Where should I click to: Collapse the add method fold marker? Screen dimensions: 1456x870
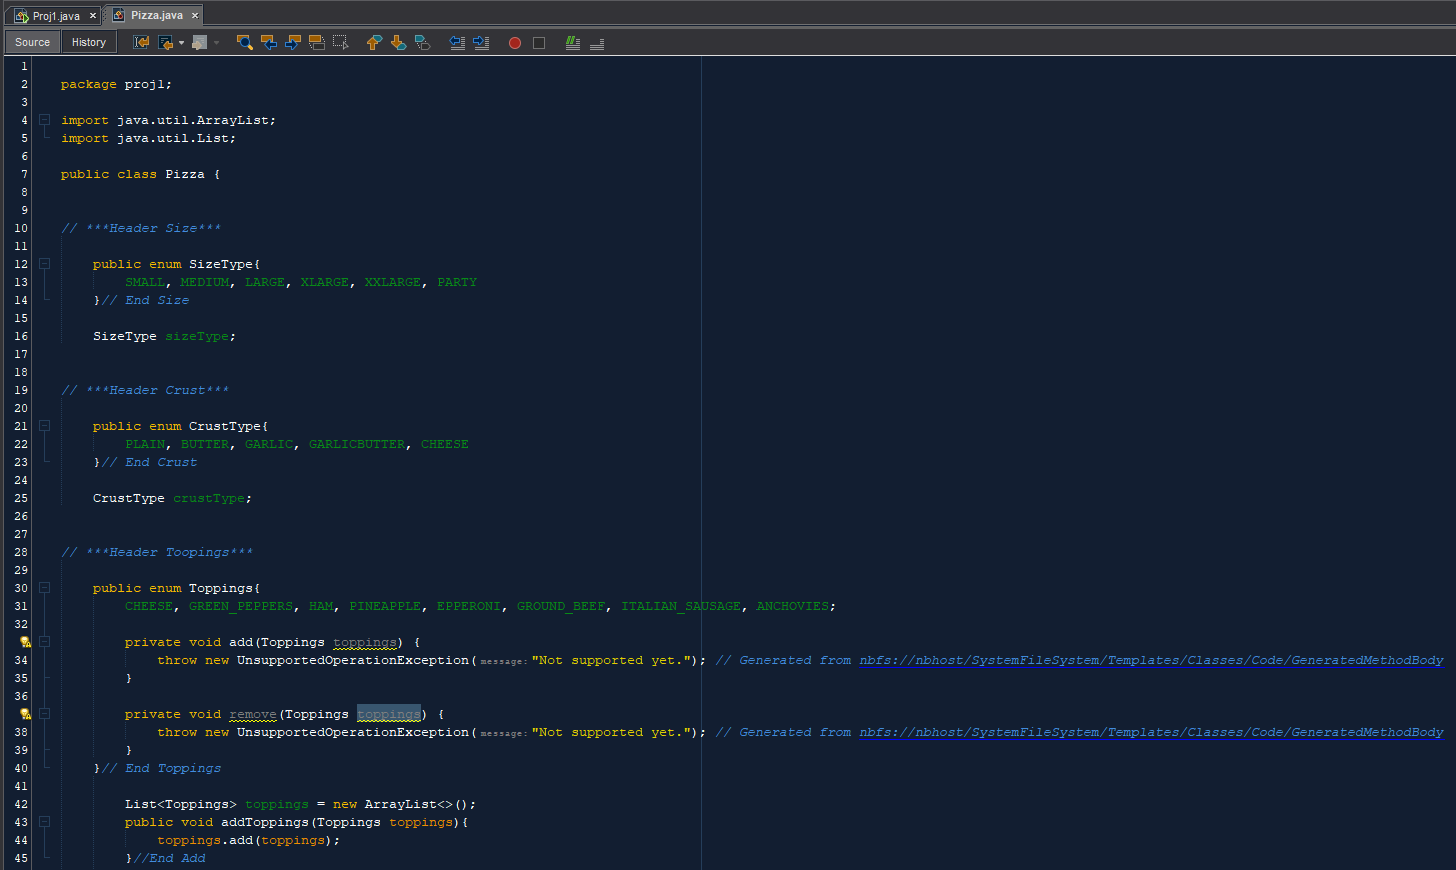click(x=44, y=642)
